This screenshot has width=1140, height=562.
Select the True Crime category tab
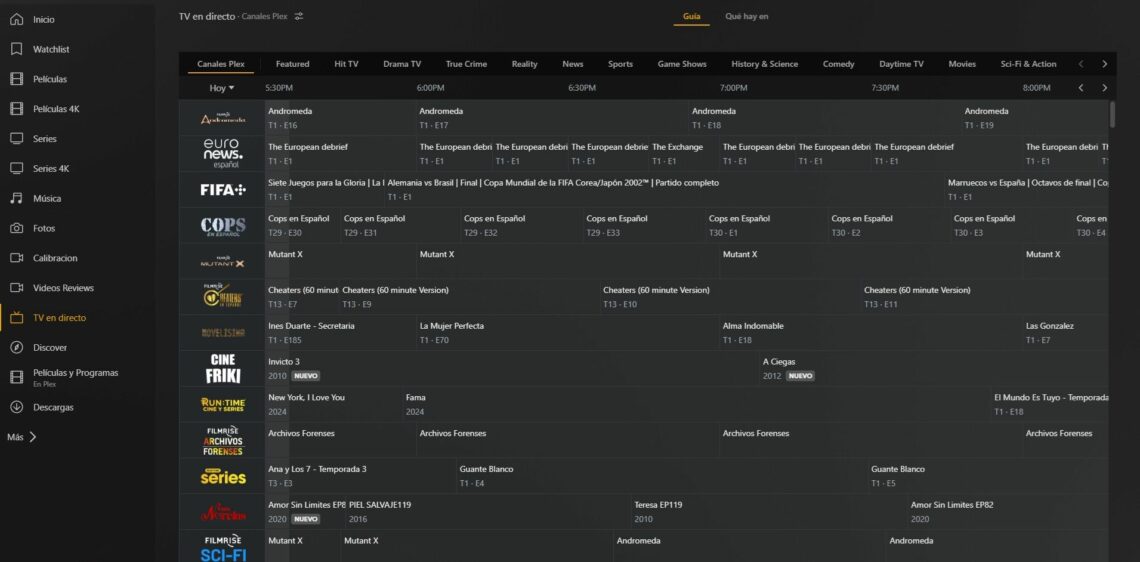[466, 64]
